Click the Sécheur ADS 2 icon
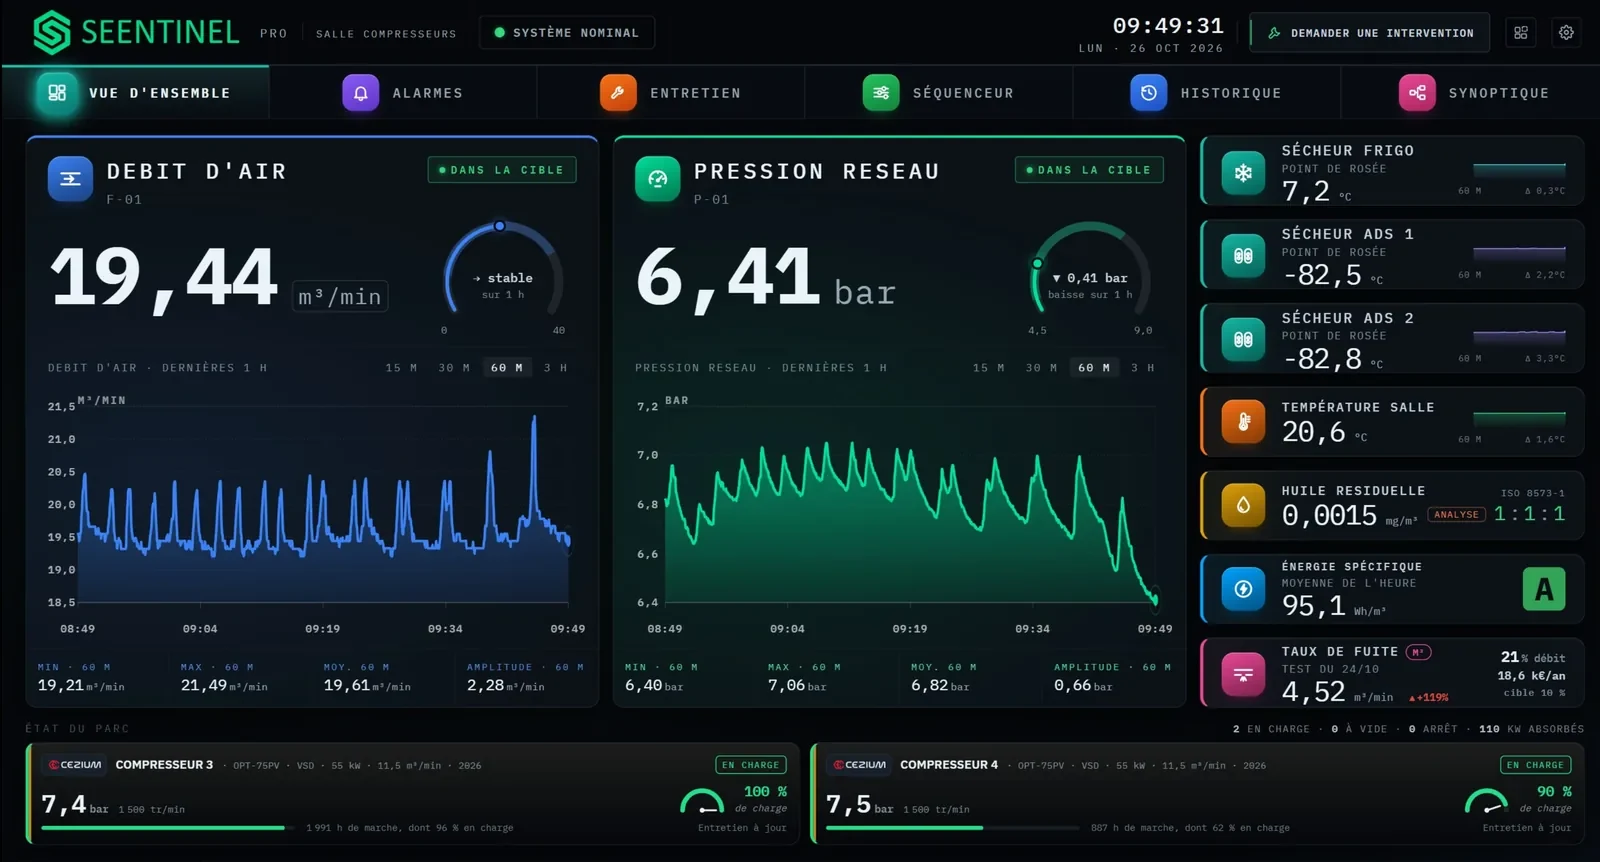The image size is (1600, 862). tap(1243, 340)
